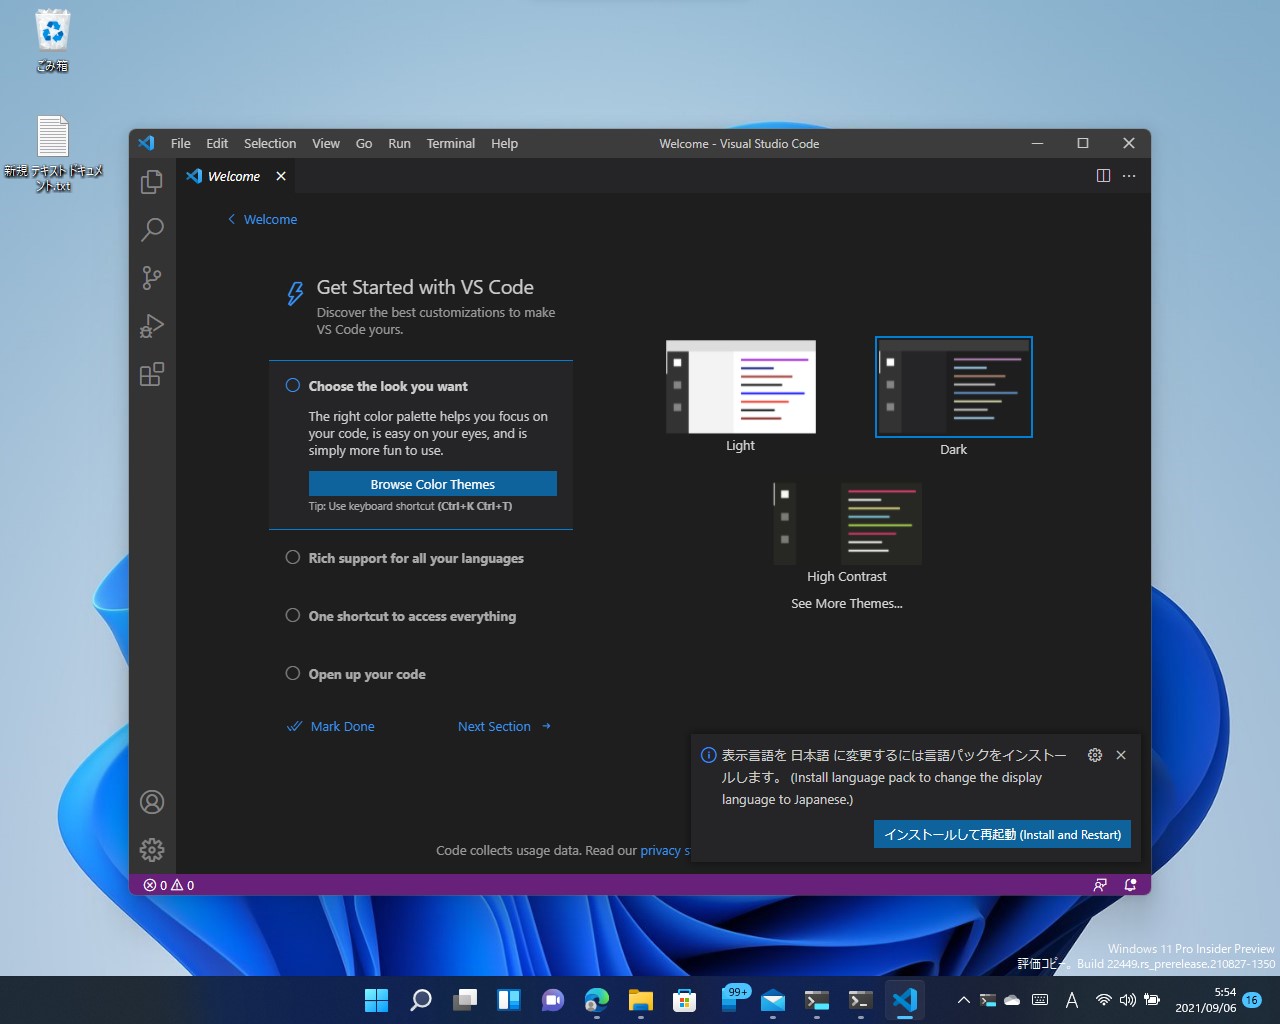The height and width of the screenshot is (1024, 1280).
Task: Switch to the Welcome tab
Action: (233, 176)
